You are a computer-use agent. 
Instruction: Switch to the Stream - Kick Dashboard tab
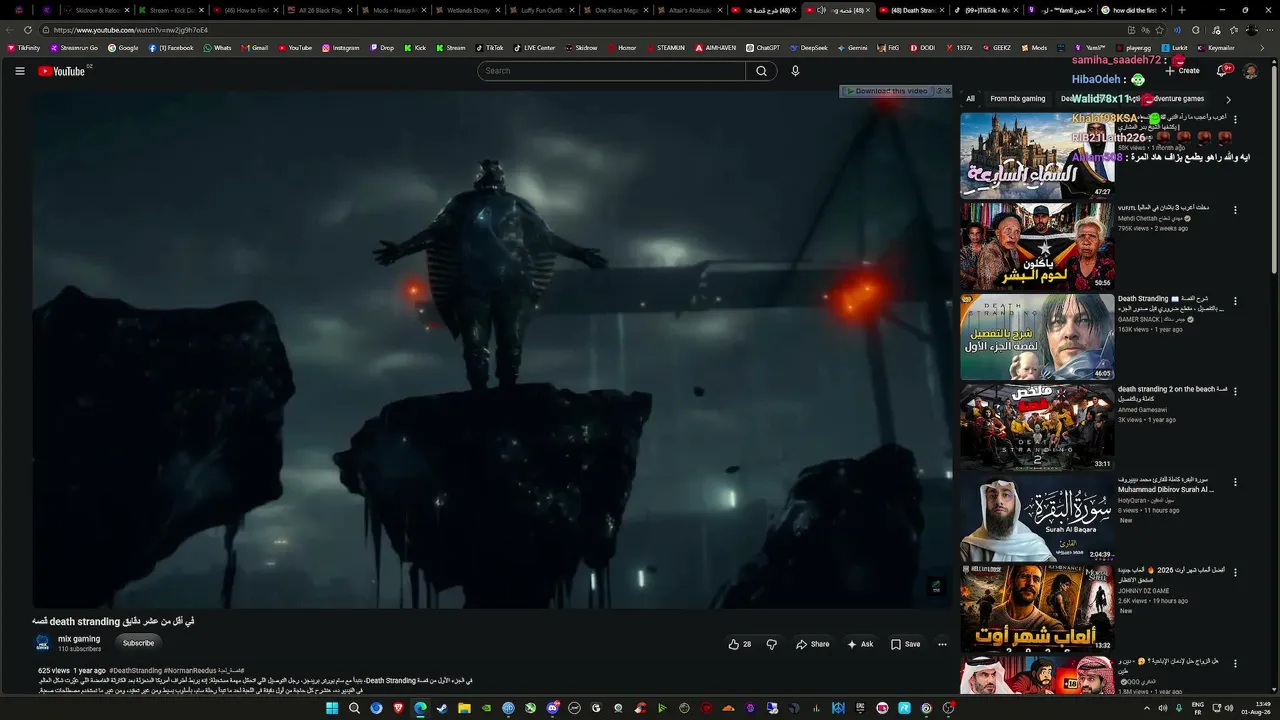[172, 10]
